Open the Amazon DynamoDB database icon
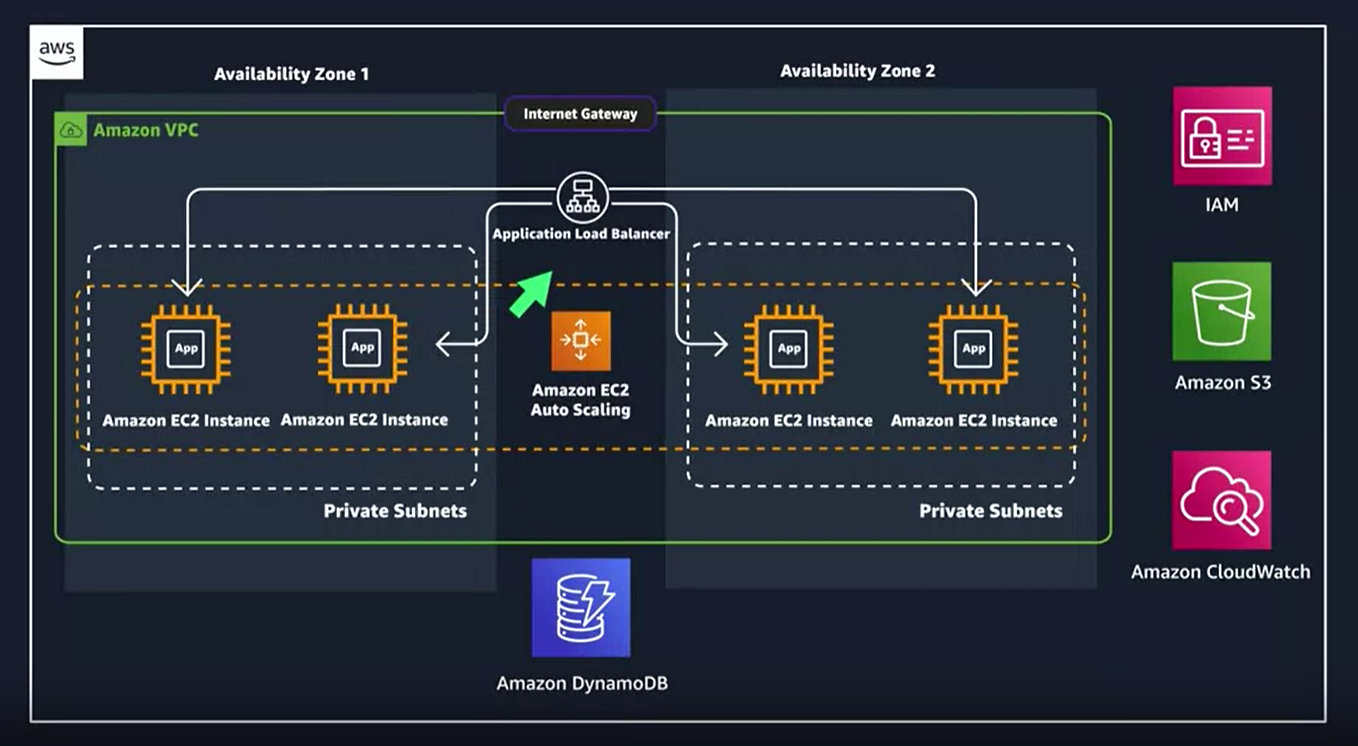This screenshot has width=1358, height=746. point(580,608)
